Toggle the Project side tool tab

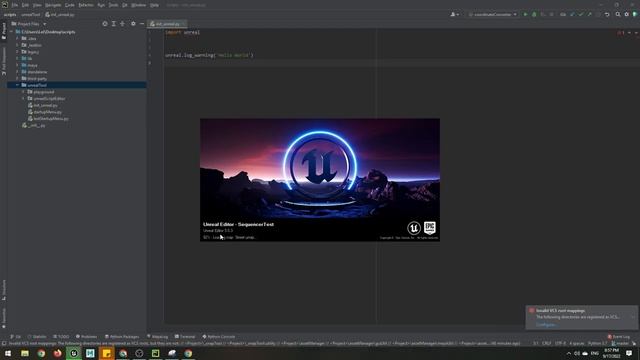(x=4, y=31)
